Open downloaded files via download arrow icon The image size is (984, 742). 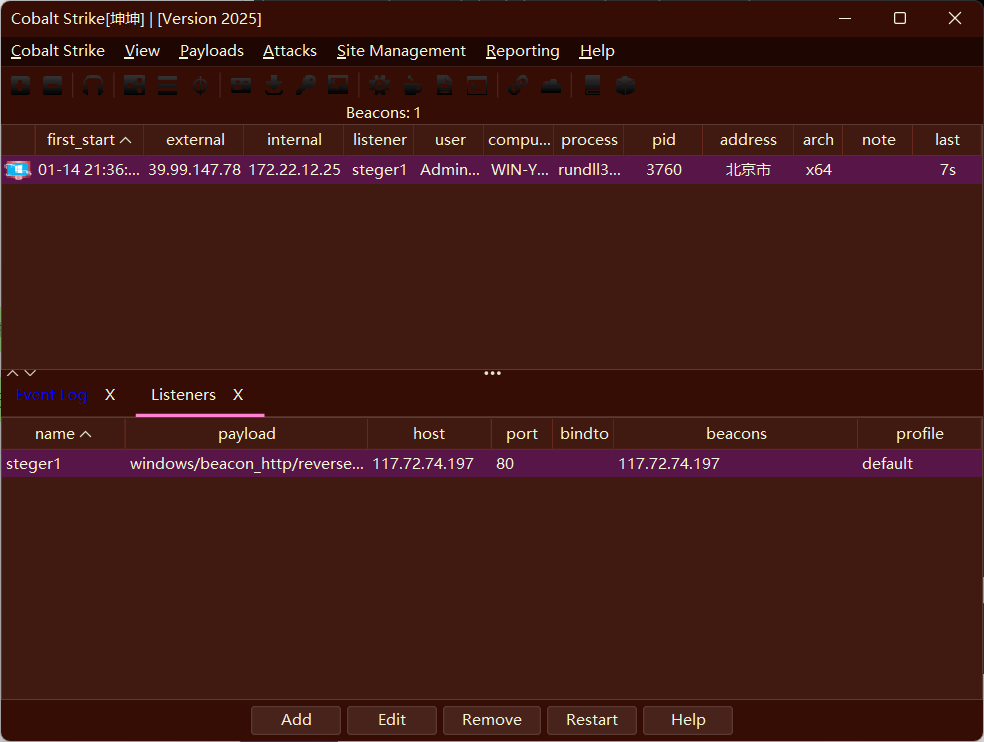click(x=273, y=86)
